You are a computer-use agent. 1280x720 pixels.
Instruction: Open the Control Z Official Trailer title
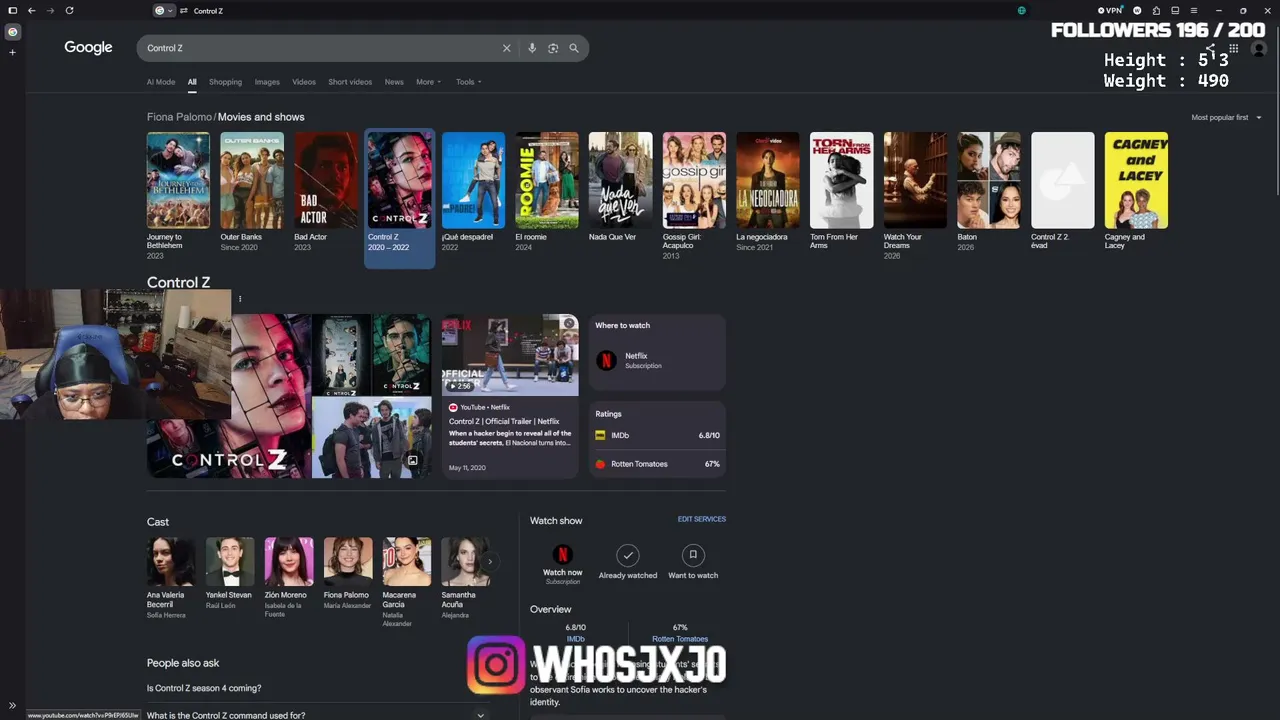tap(504, 422)
